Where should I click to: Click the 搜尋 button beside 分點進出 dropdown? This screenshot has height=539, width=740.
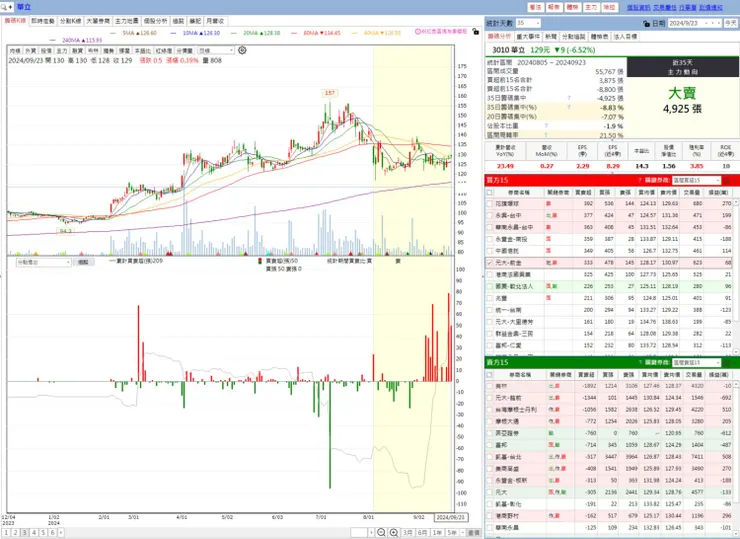(84, 262)
